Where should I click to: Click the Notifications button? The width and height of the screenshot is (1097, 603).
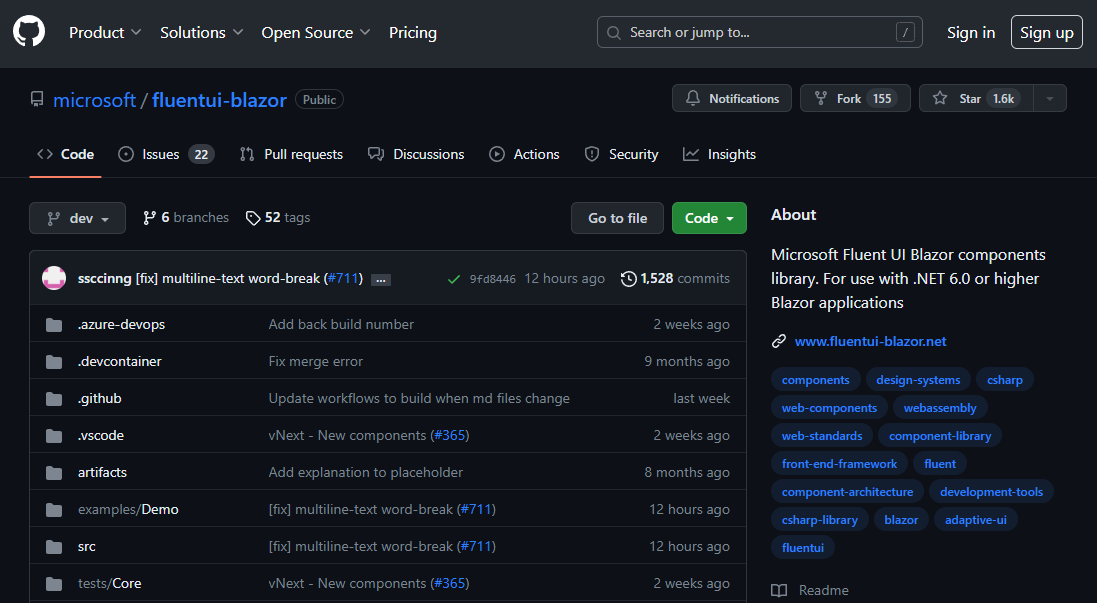click(x=732, y=99)
